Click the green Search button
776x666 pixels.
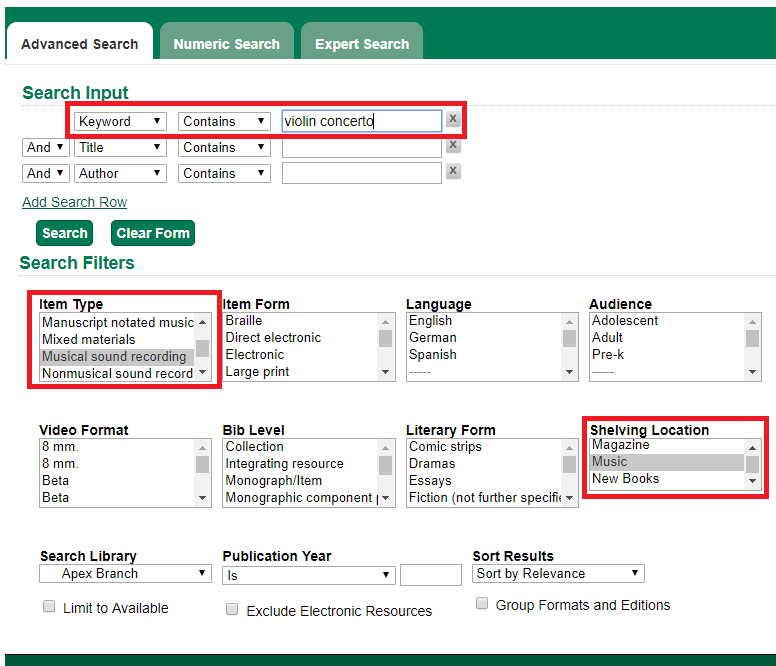click(x=64, y=233)
